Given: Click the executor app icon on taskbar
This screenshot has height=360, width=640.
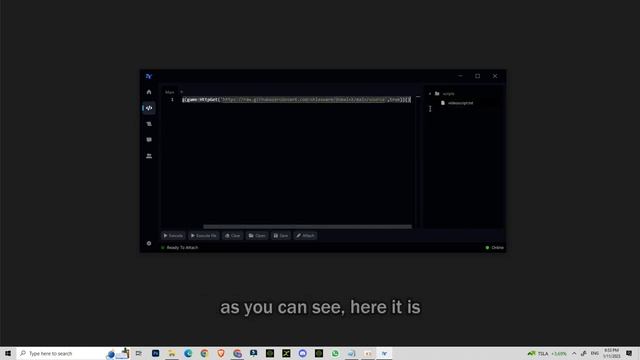Looking at the screenshot, I should tap(384, 353).
